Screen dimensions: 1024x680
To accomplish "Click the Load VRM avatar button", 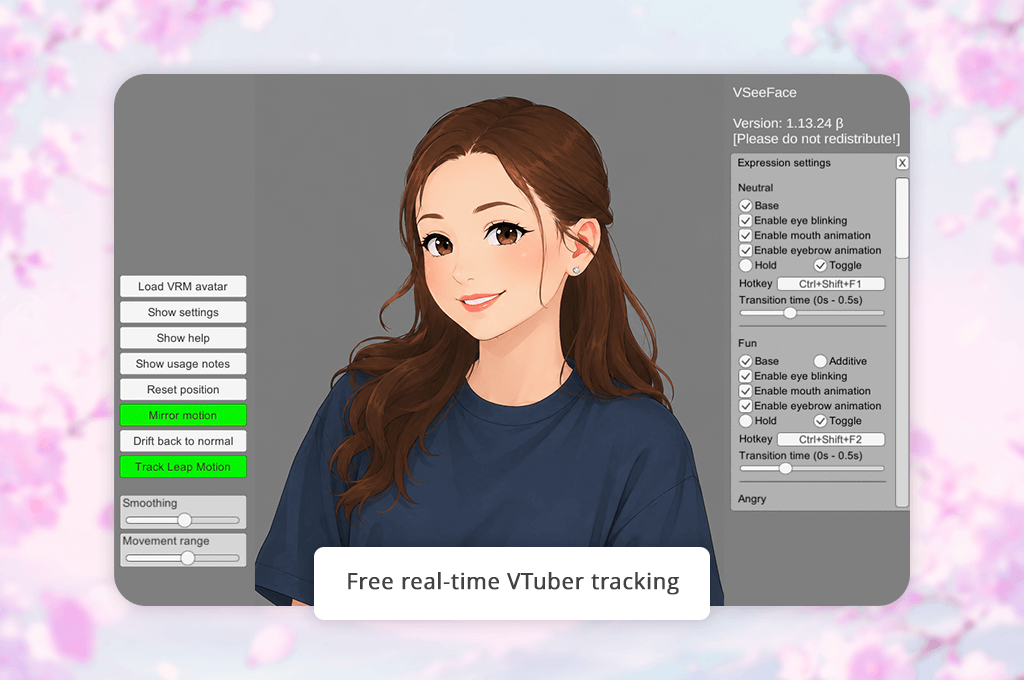I will [183, 286].
